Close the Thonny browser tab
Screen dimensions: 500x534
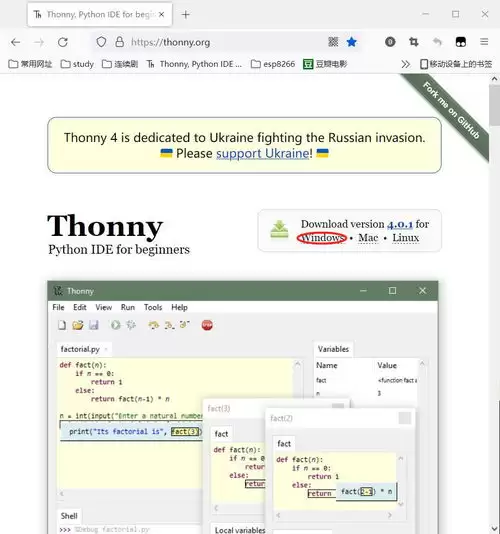[x=161, y=14]
